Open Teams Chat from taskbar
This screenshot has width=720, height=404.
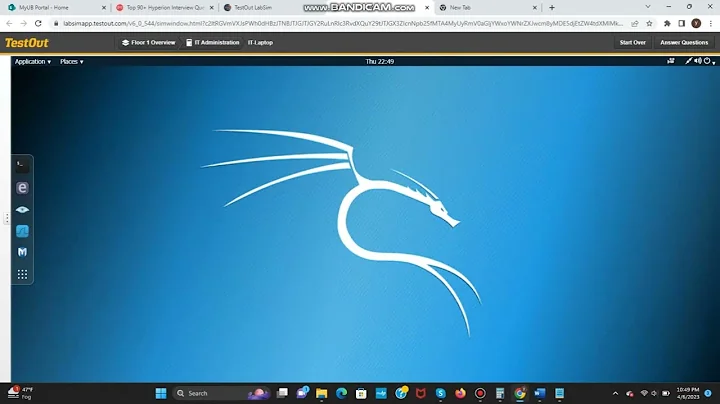302,393
